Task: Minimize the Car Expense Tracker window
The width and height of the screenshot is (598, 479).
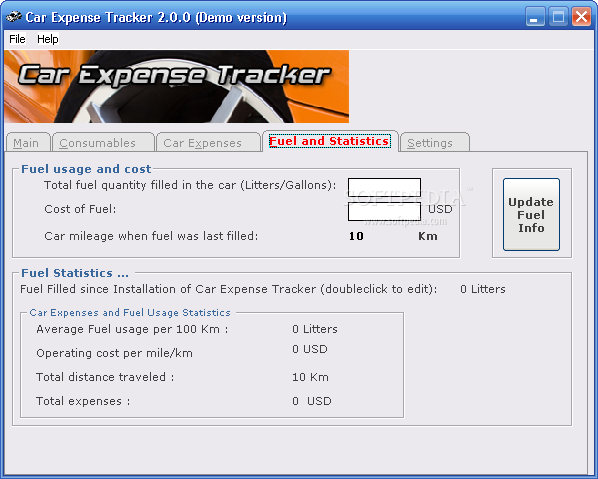Action: tap(535, 17)
